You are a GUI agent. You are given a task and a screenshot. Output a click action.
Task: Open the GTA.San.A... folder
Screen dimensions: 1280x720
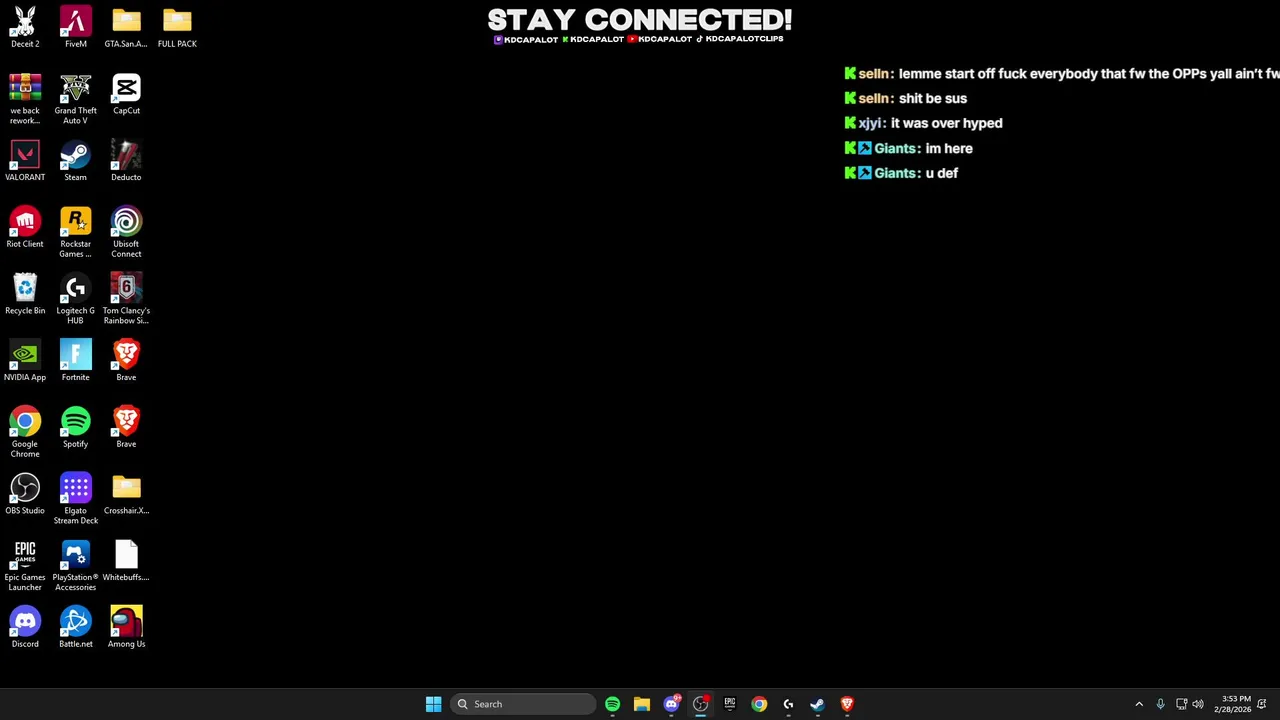pyautogui.click(x=126, y=27)
